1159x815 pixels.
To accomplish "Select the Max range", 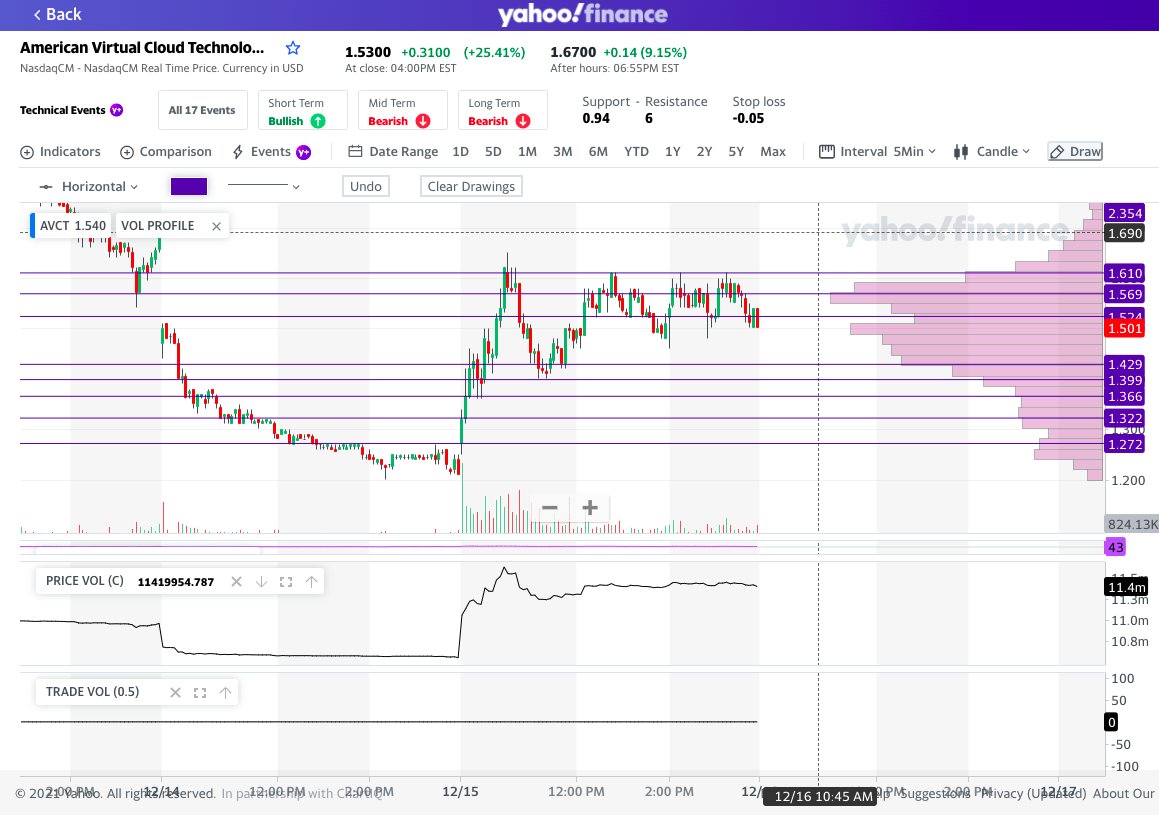I will [x=772, y=151].
